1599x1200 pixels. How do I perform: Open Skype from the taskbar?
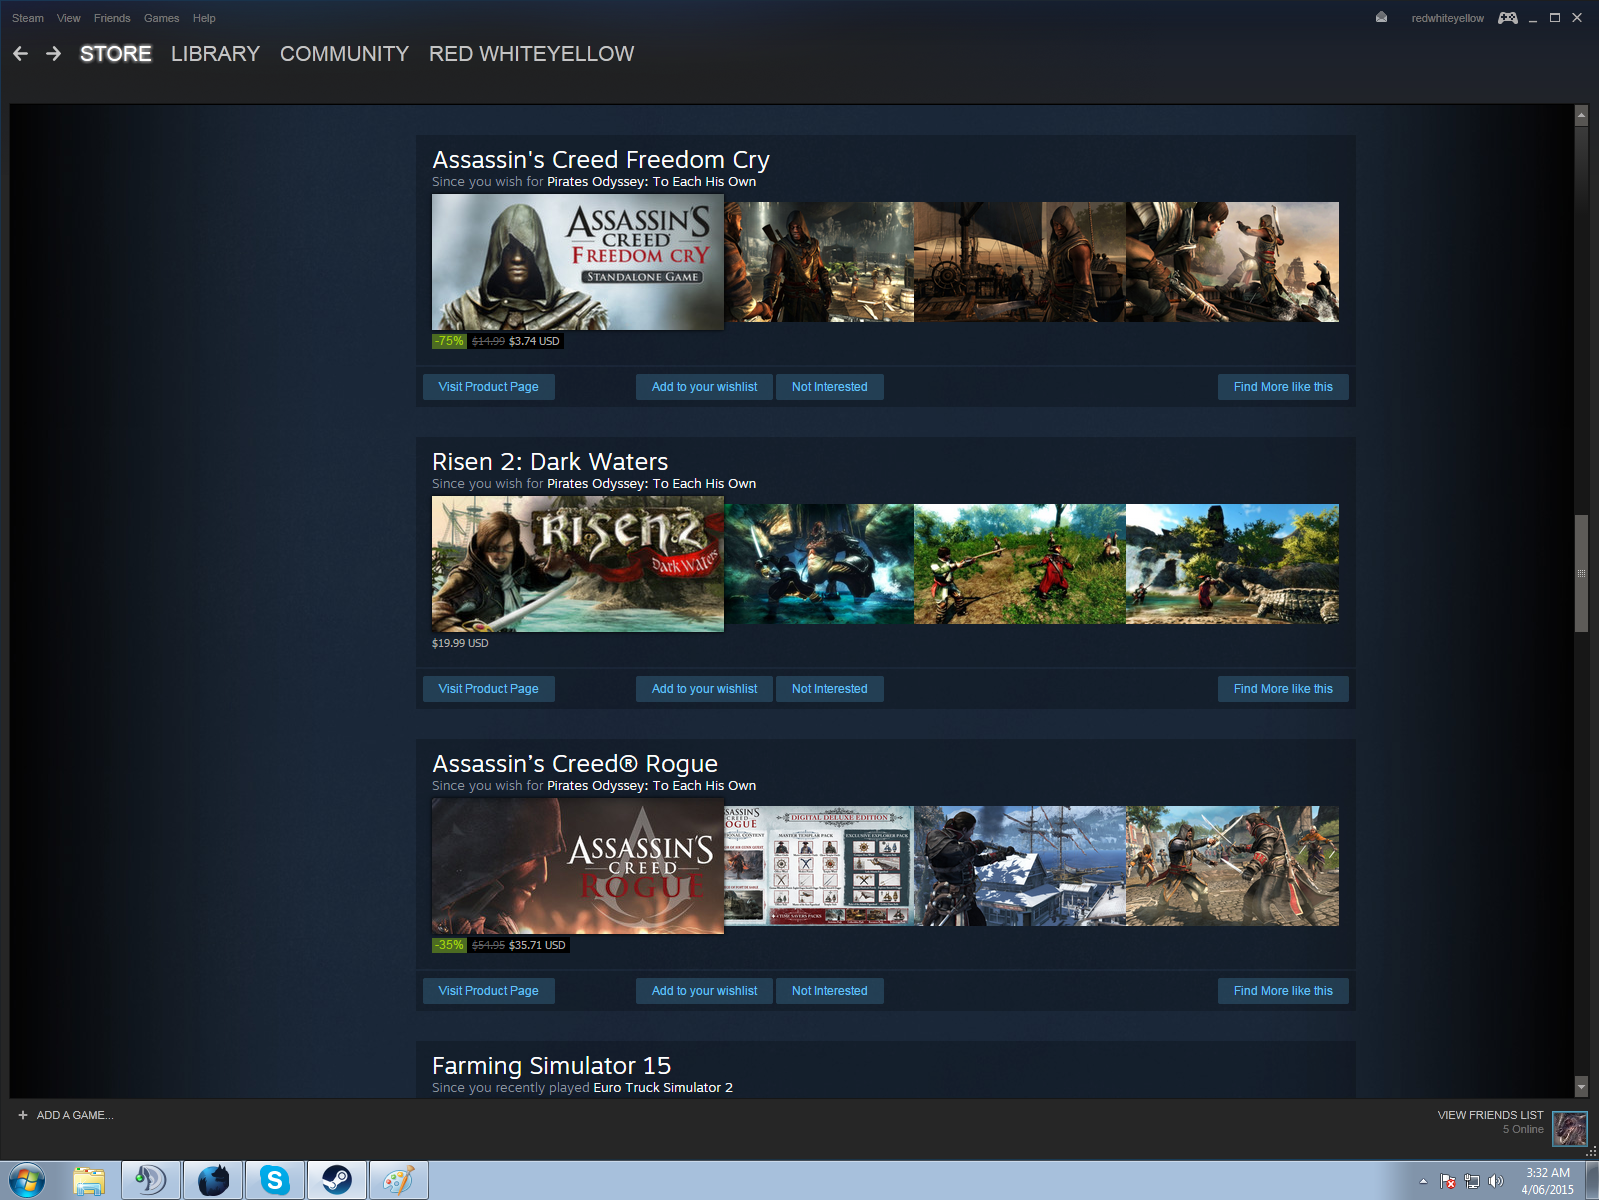pyautogui.click(x=275, y=1181)
